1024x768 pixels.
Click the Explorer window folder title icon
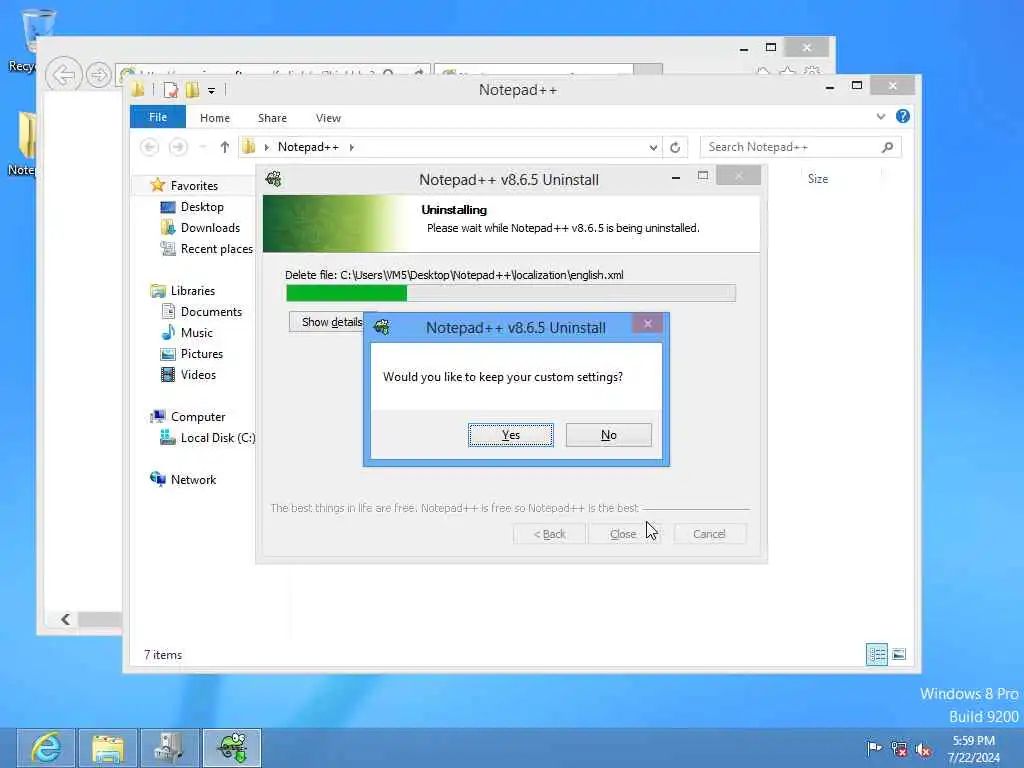click(138, 90)
